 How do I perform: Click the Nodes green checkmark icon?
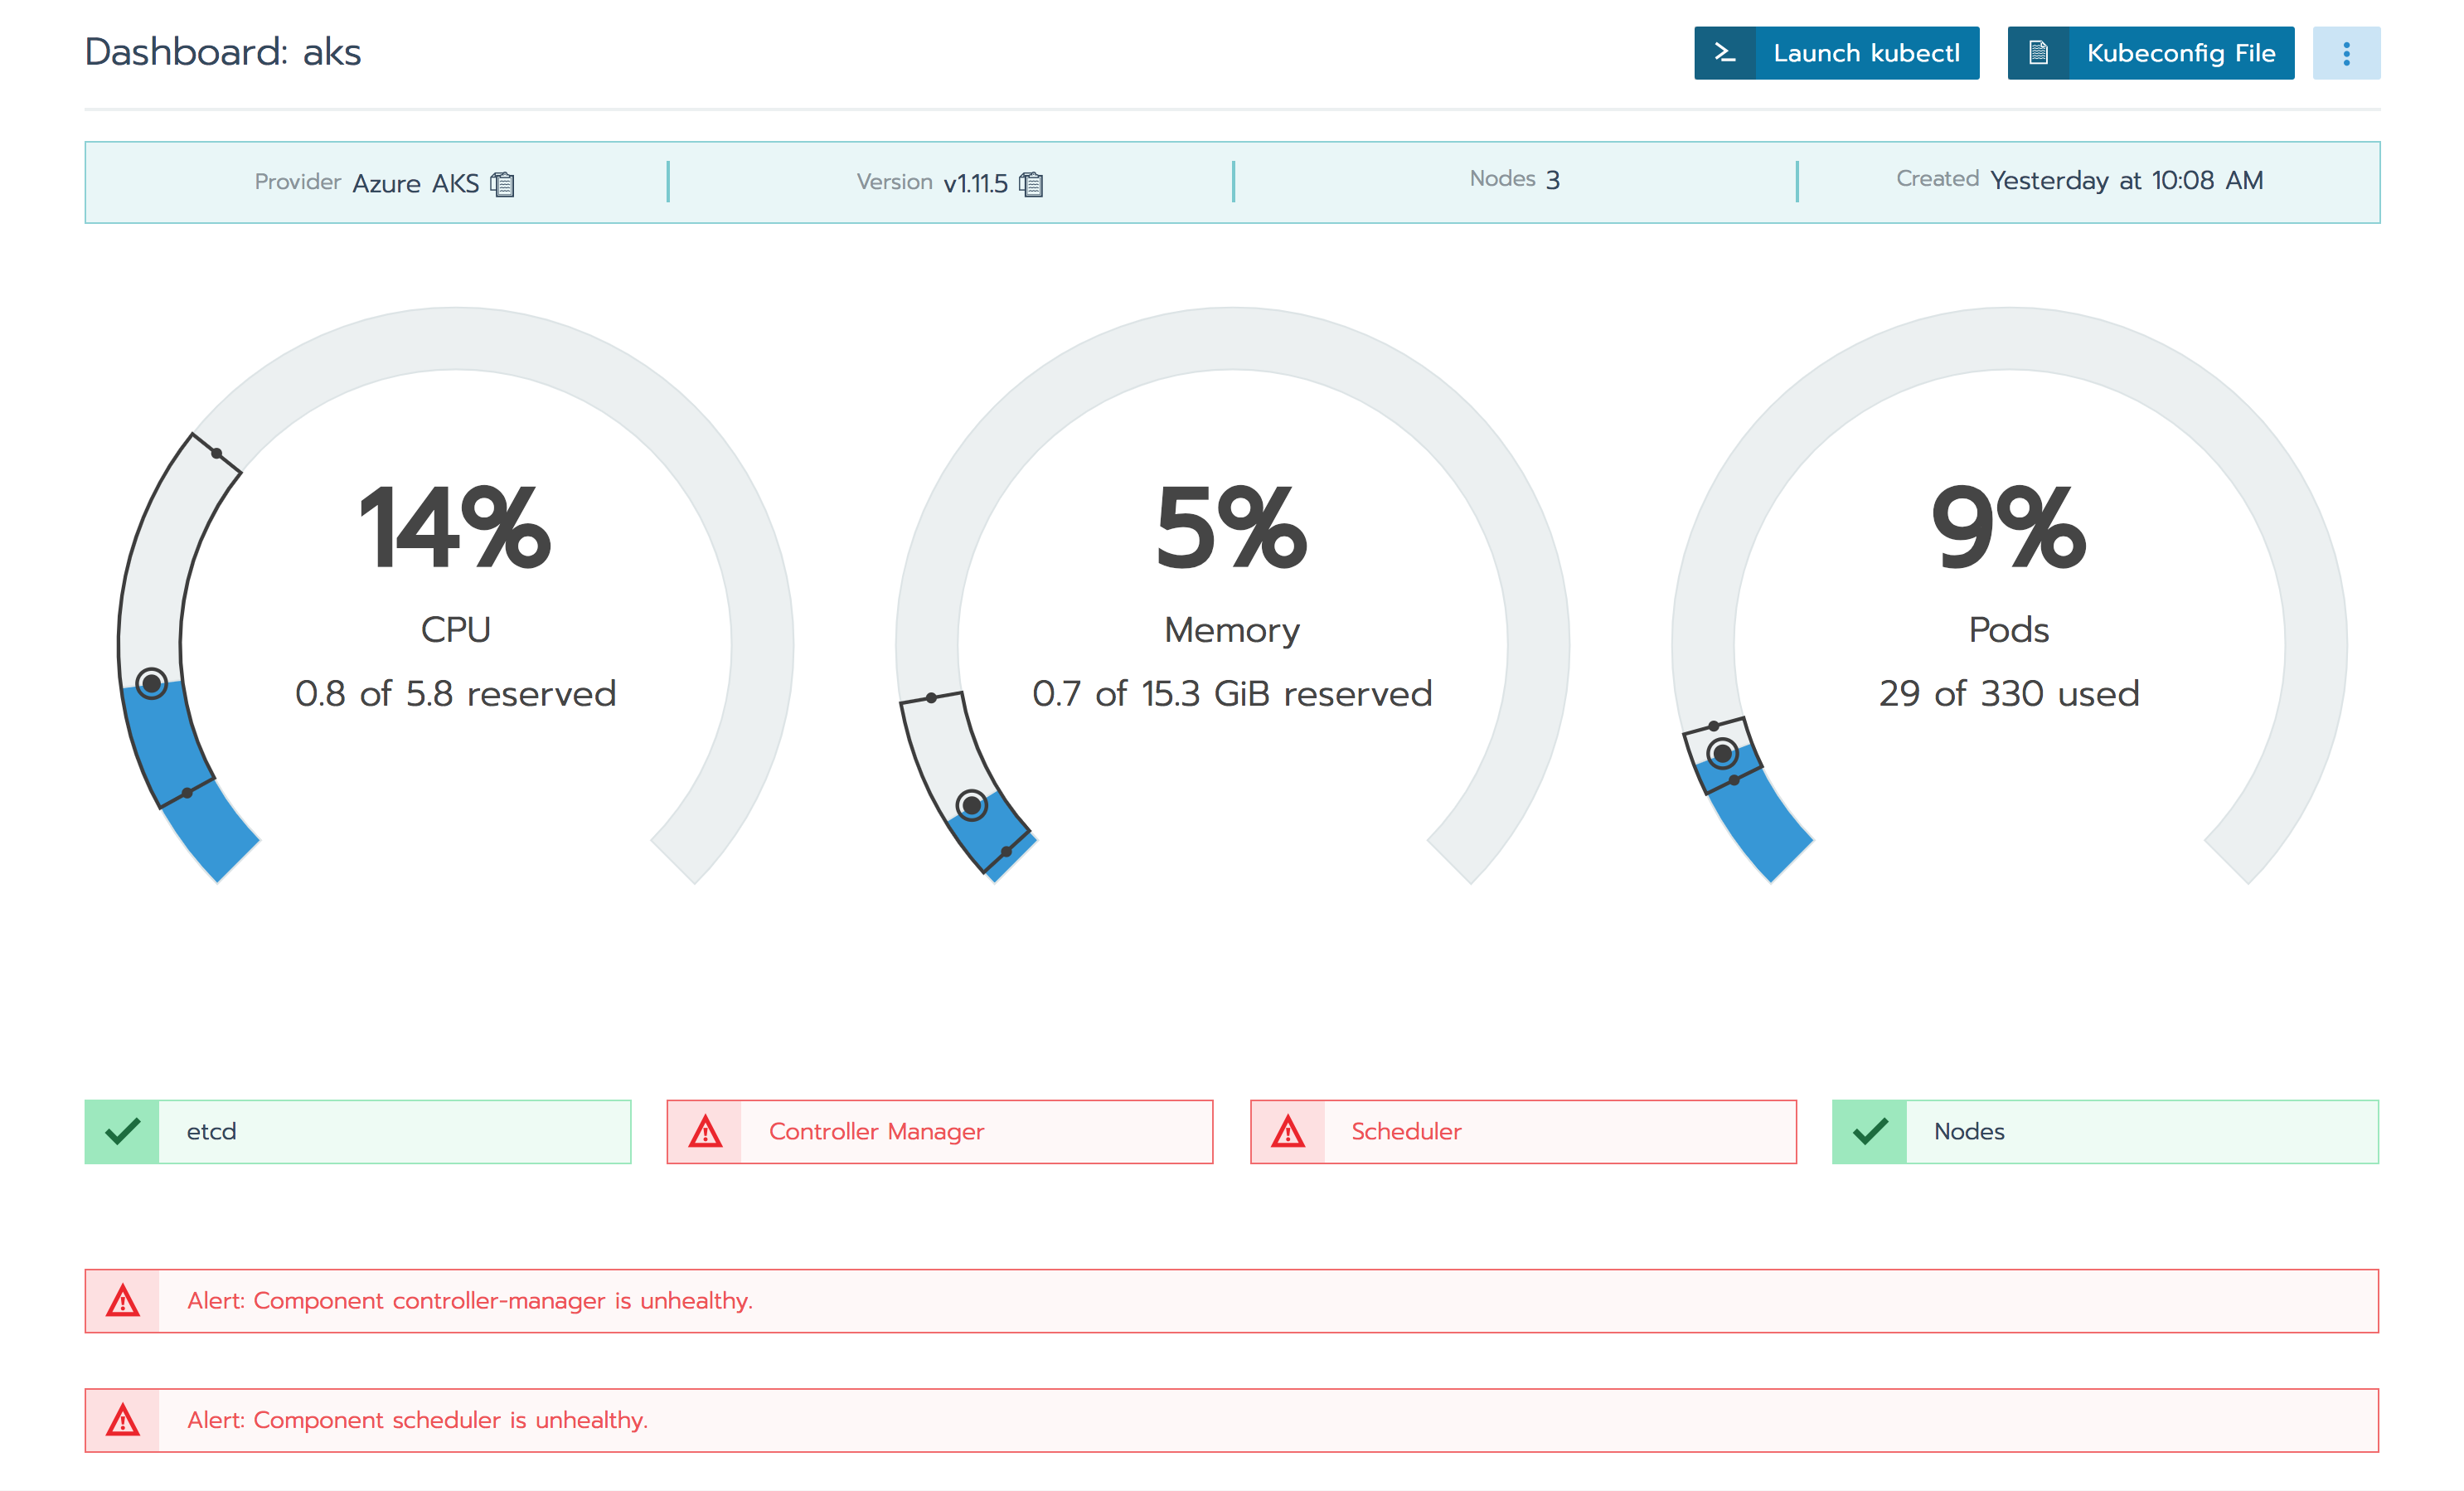1870,1131
